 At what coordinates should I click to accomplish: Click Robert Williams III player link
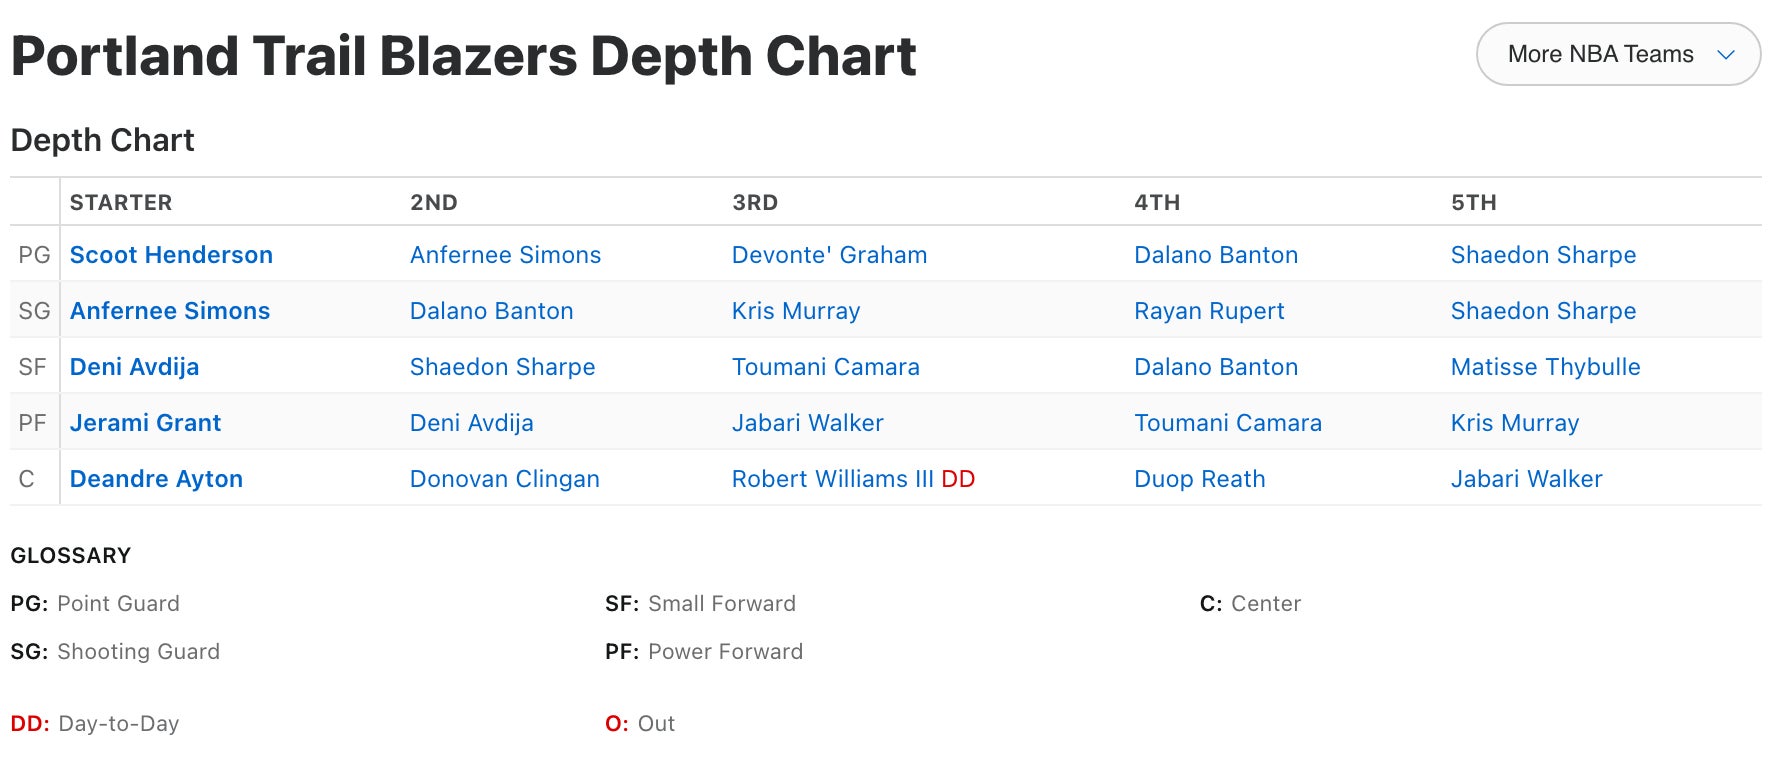(x=832, y=479)
